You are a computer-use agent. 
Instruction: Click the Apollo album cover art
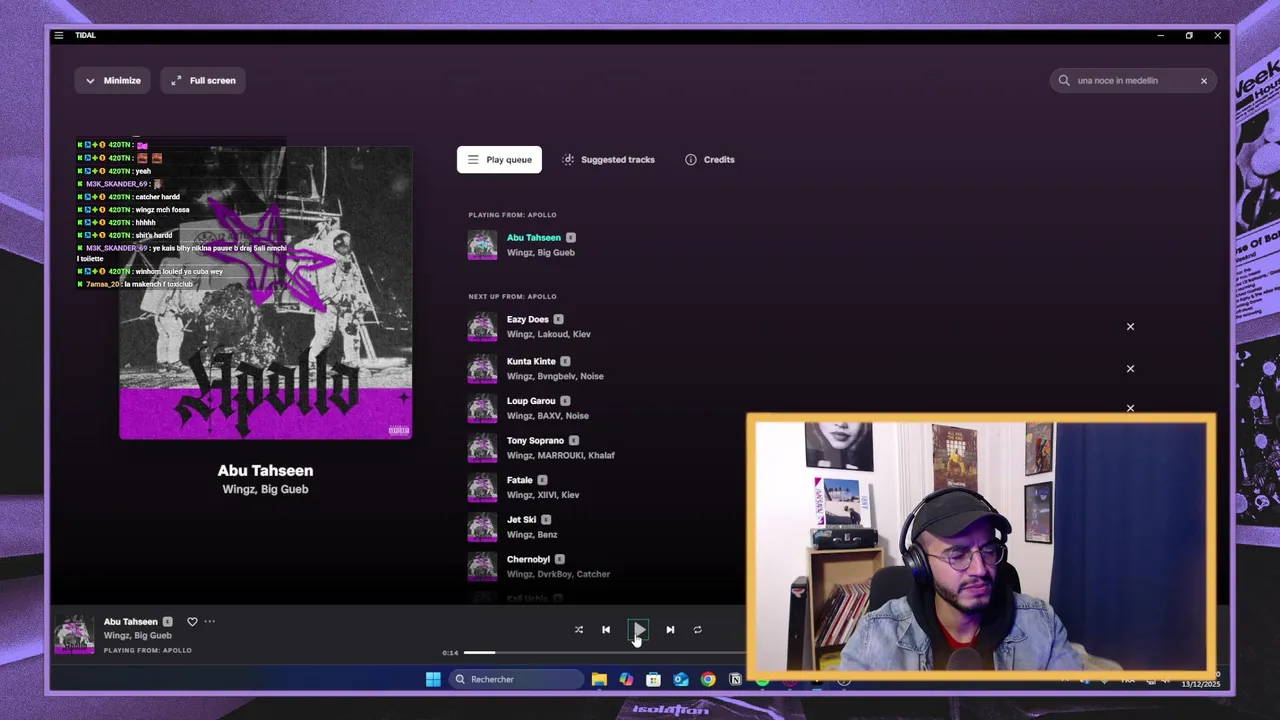pos(265,293)
